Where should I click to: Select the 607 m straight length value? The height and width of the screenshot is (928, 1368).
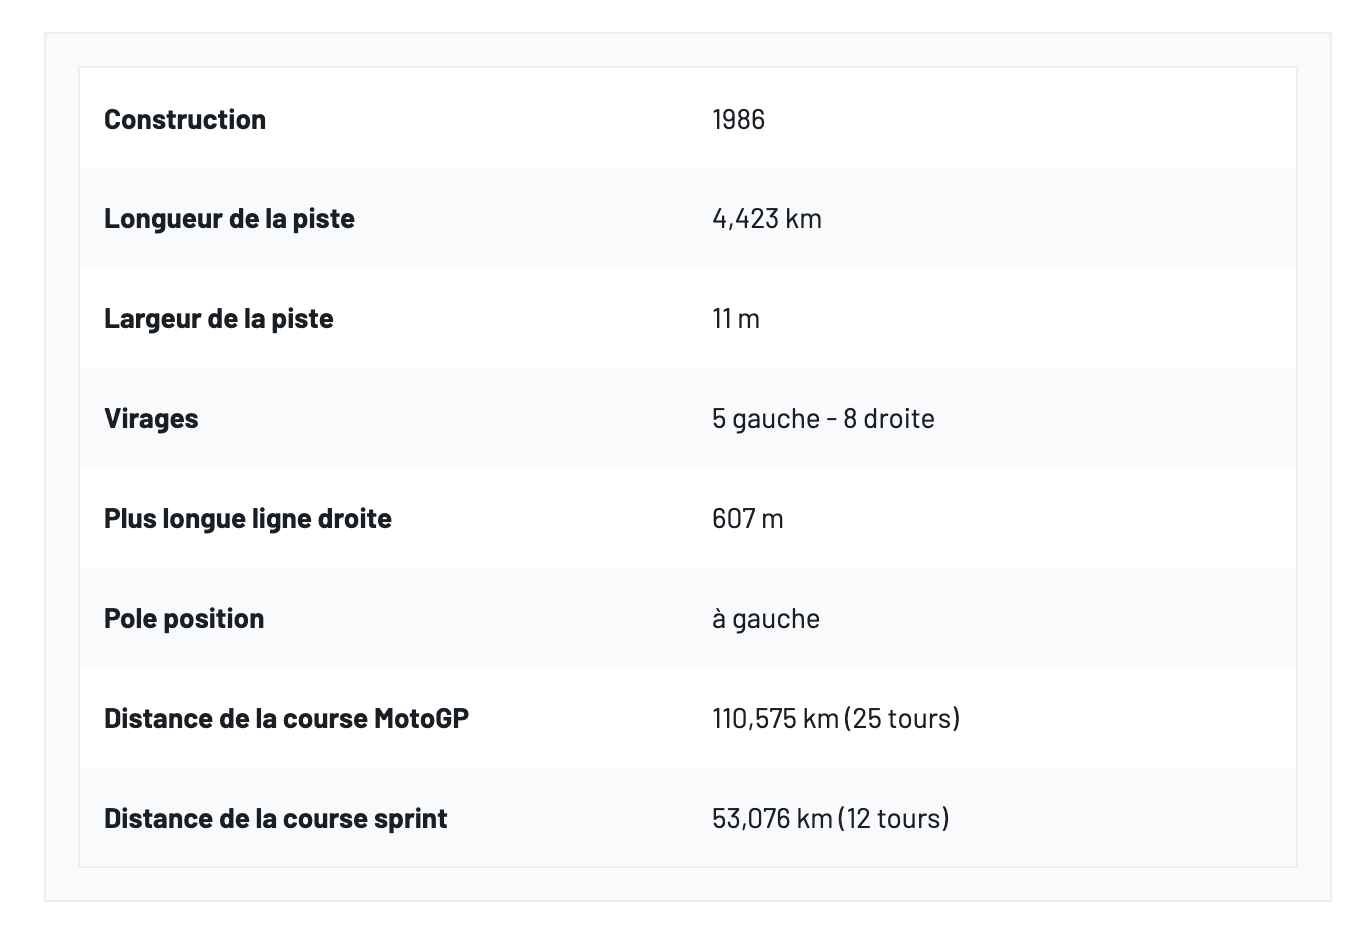click(747, 518)
